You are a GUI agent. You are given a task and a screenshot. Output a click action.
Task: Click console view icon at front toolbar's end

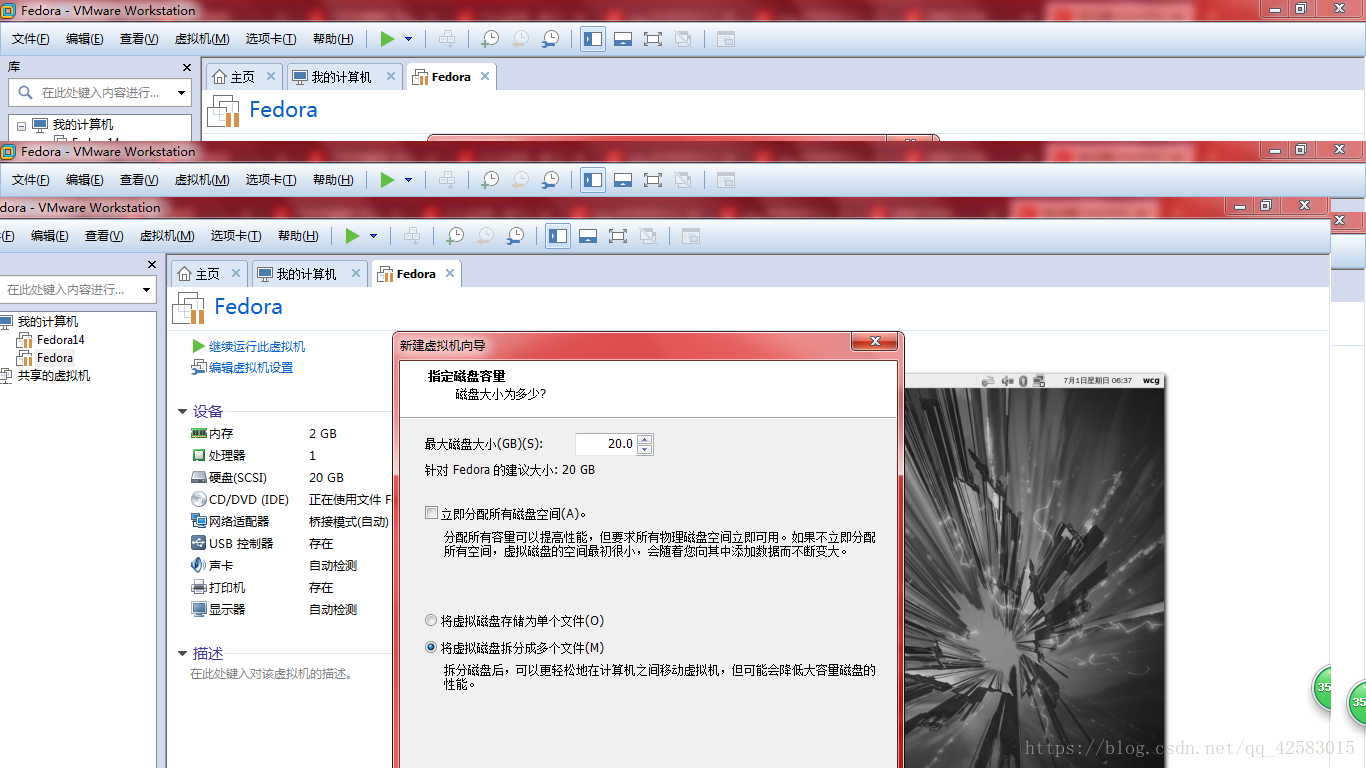691,236
